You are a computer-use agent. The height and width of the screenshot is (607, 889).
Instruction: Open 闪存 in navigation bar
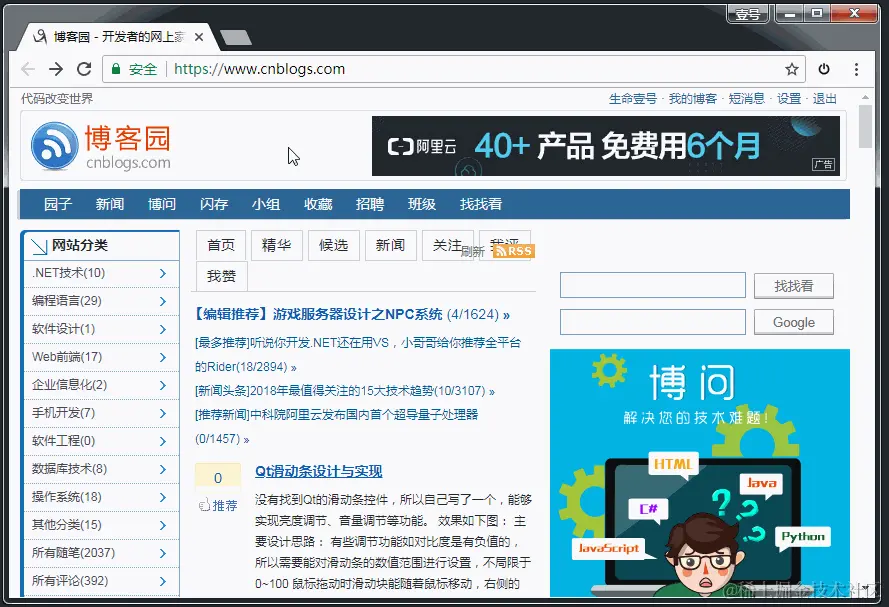[214, 204]
